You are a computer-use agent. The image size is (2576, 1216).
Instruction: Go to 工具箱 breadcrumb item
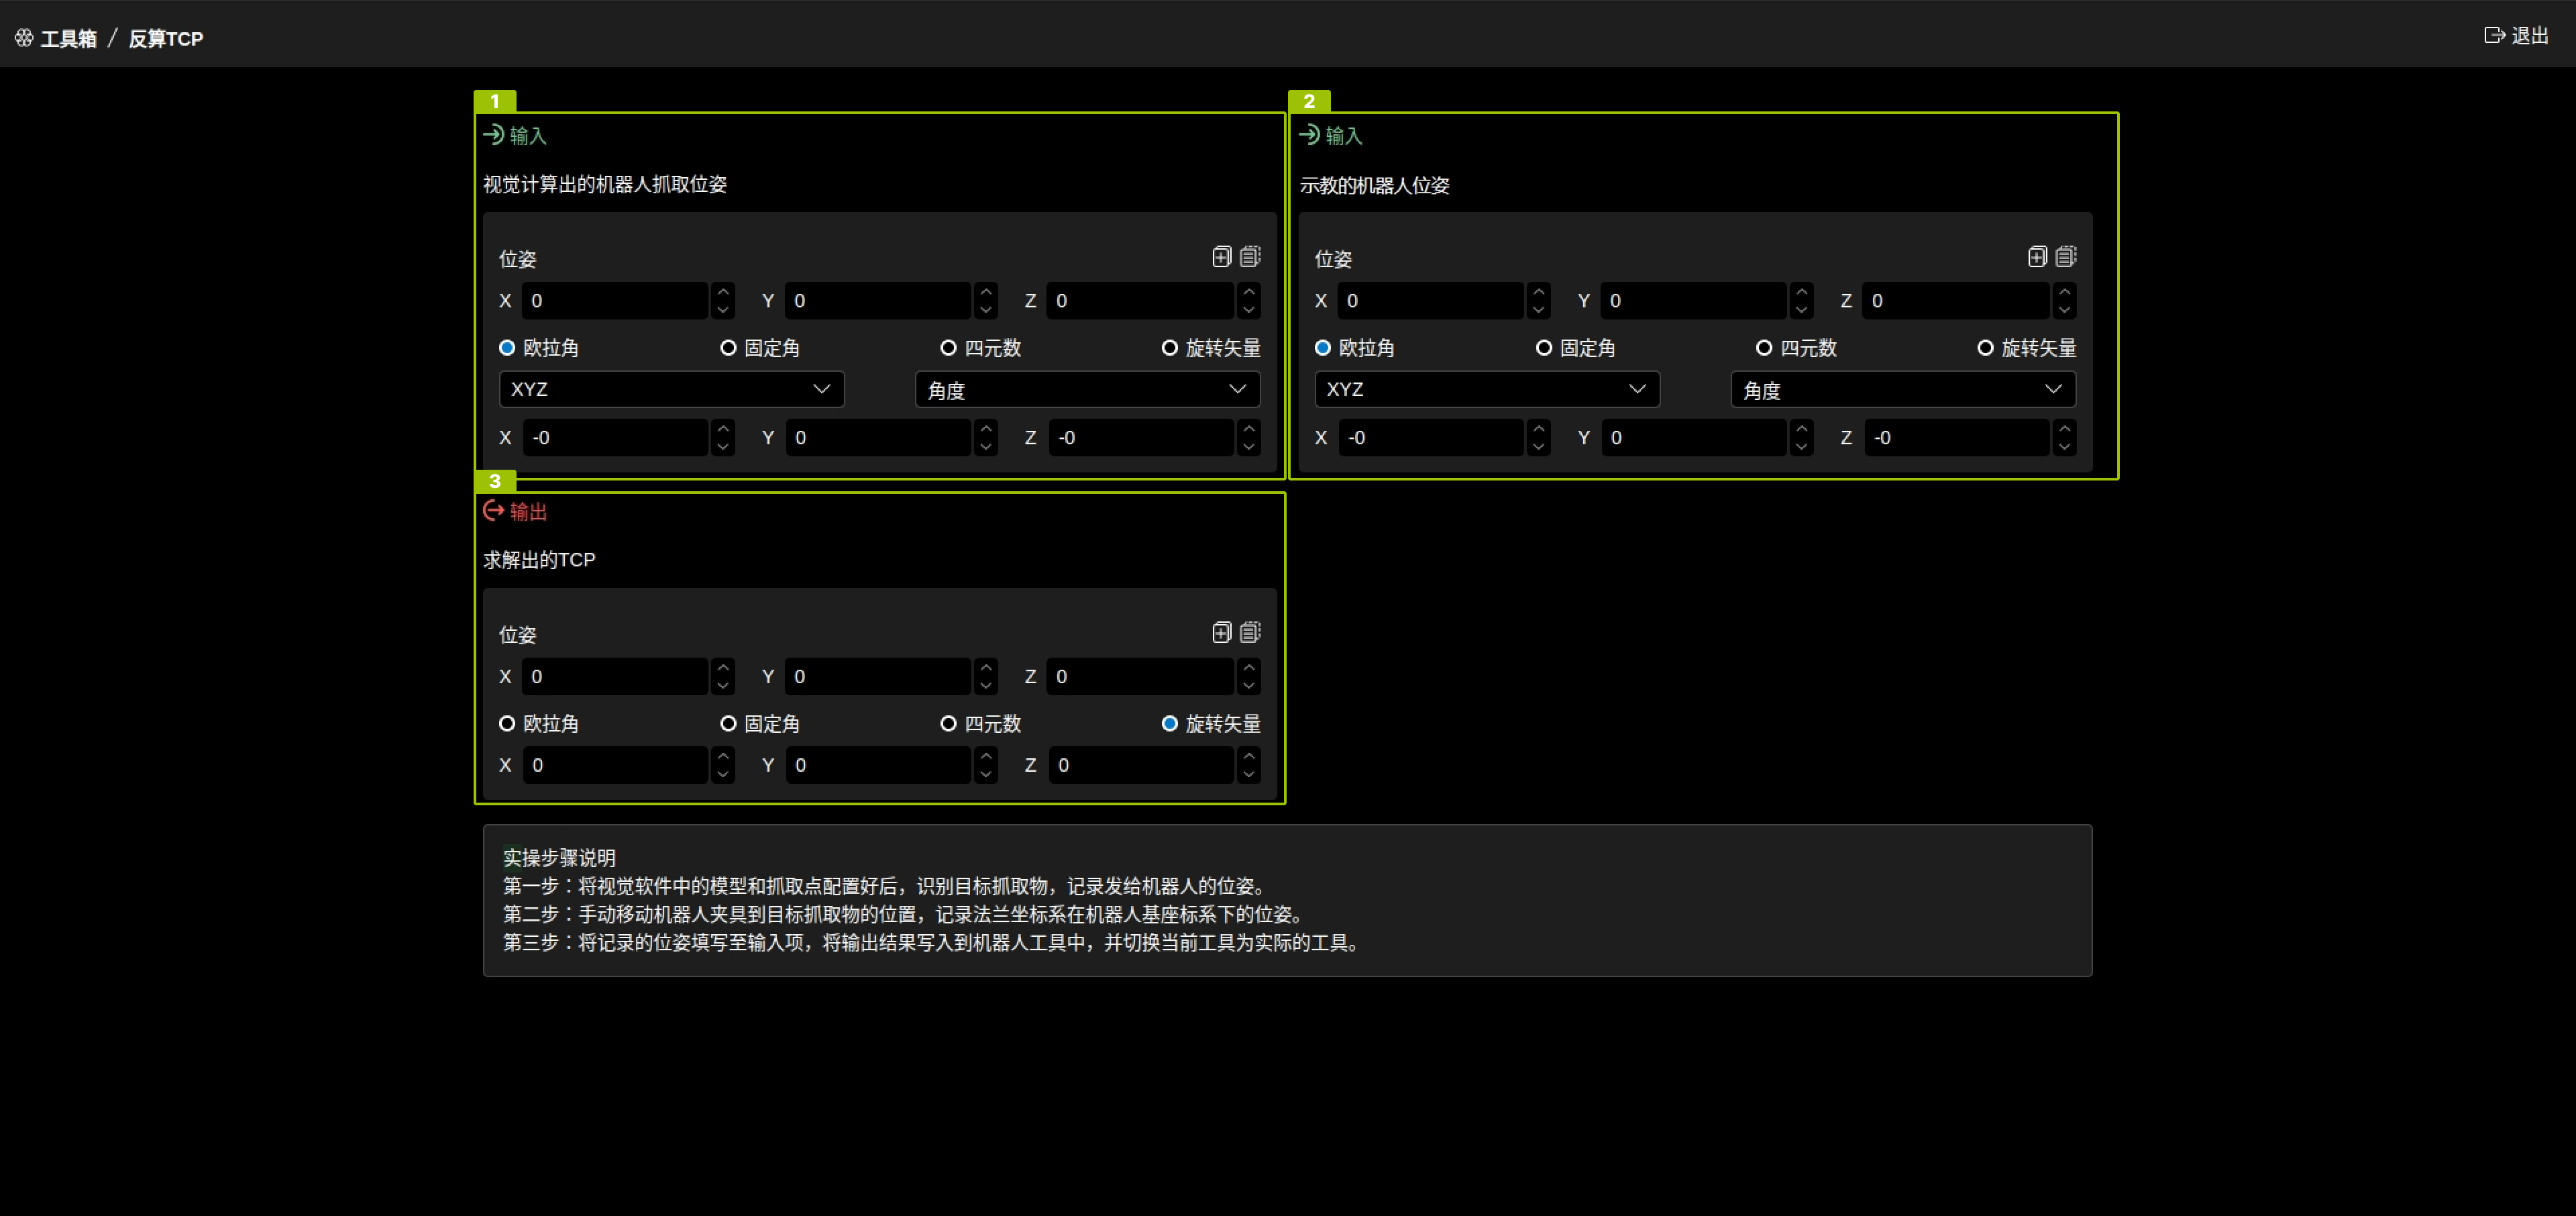[x=68, y=38]
